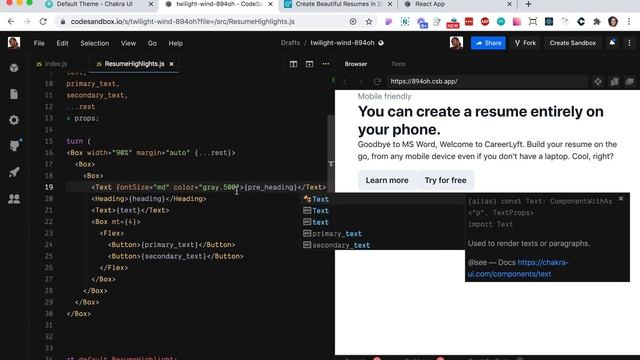Click Learn more button in preview
640x360 pixels.
coord(387,180)
